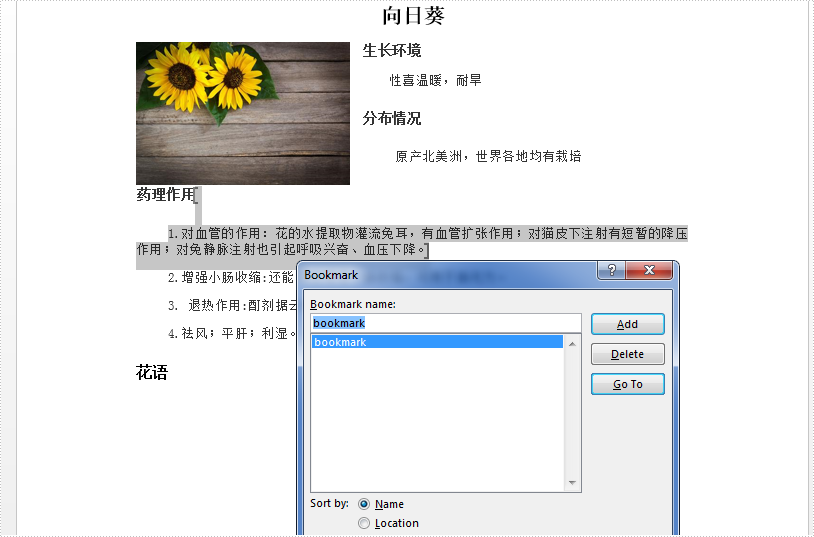Image resolution: width=814 pixels, height=537 pixels.
Task: Click the Go To button
Action: click(627, 384)
